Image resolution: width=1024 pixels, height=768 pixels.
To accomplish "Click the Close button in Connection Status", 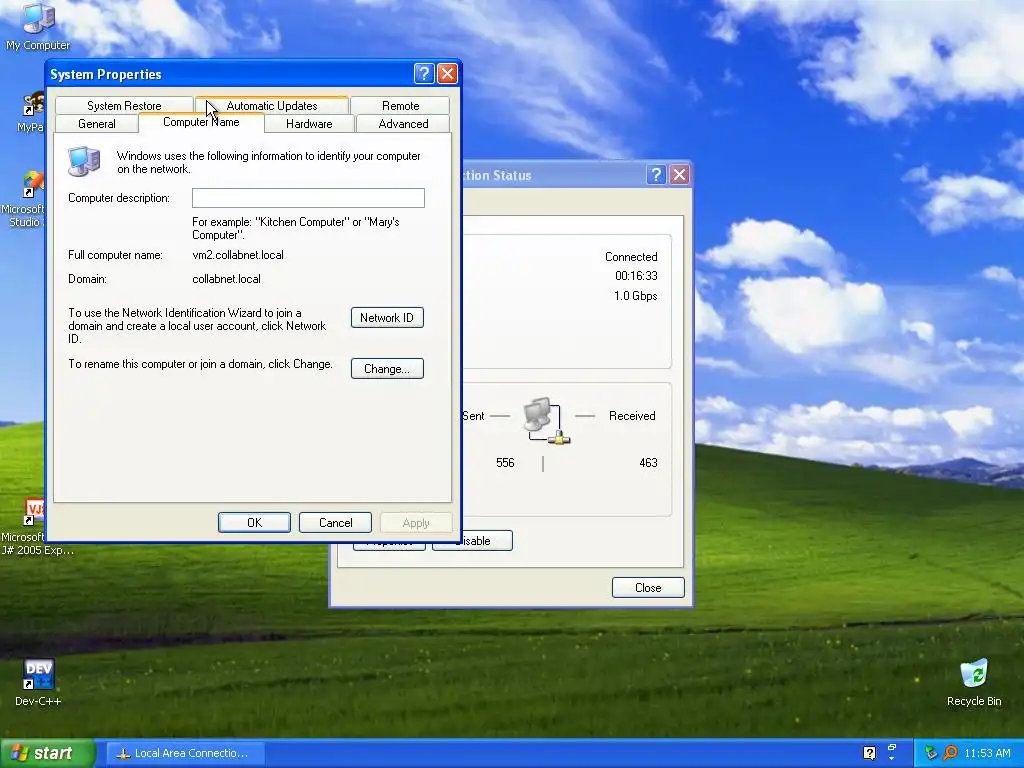I will 648,588.
